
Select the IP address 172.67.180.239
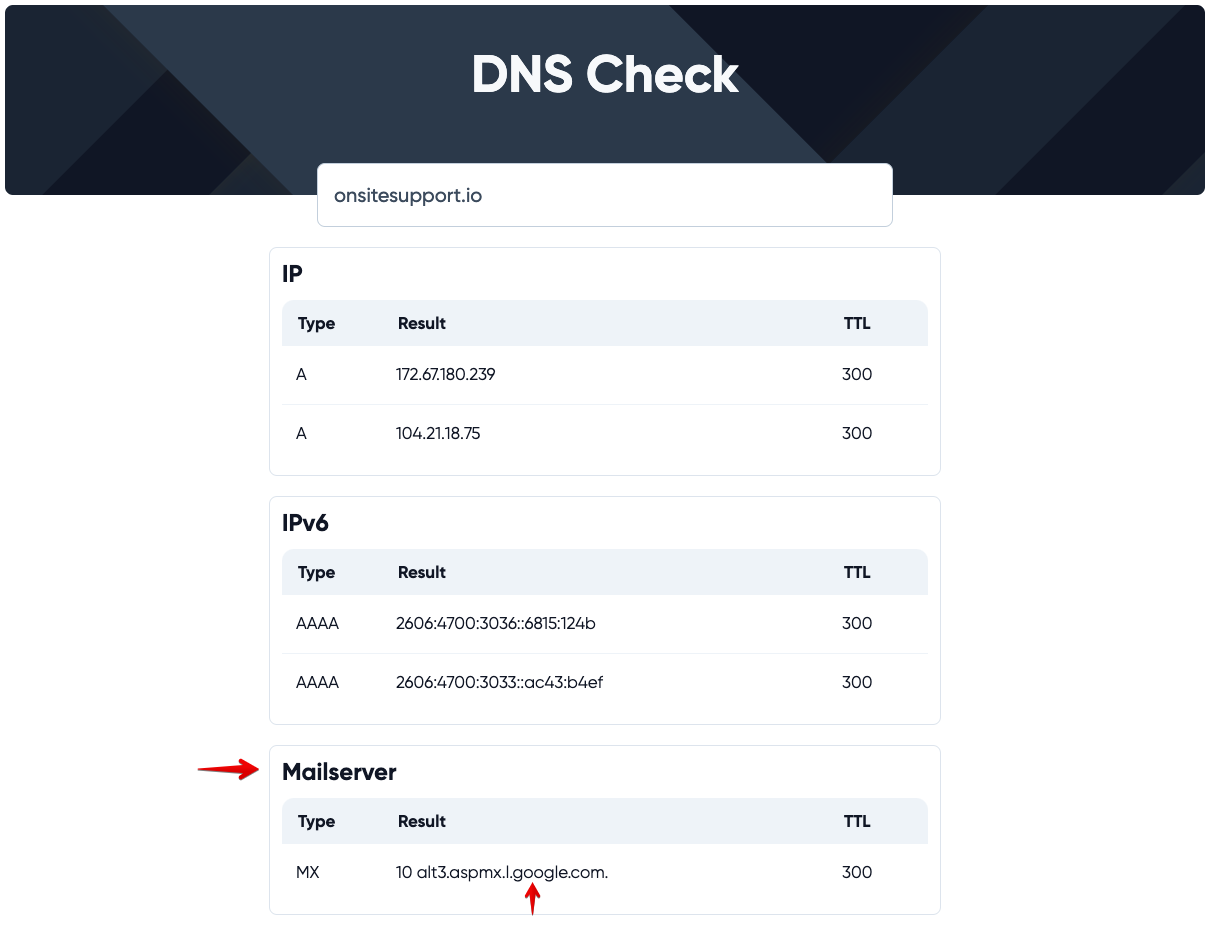point(446,374)
